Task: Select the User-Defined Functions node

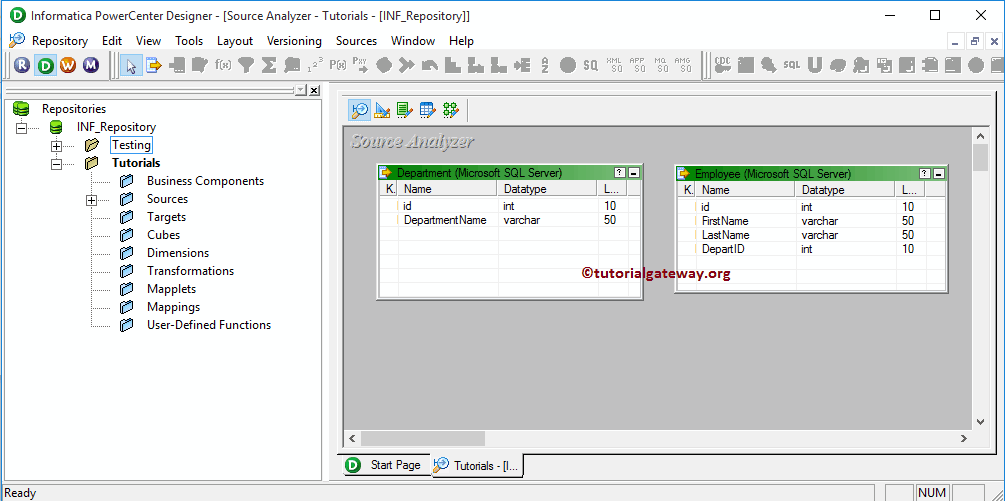Action: [x=209, y=325]
